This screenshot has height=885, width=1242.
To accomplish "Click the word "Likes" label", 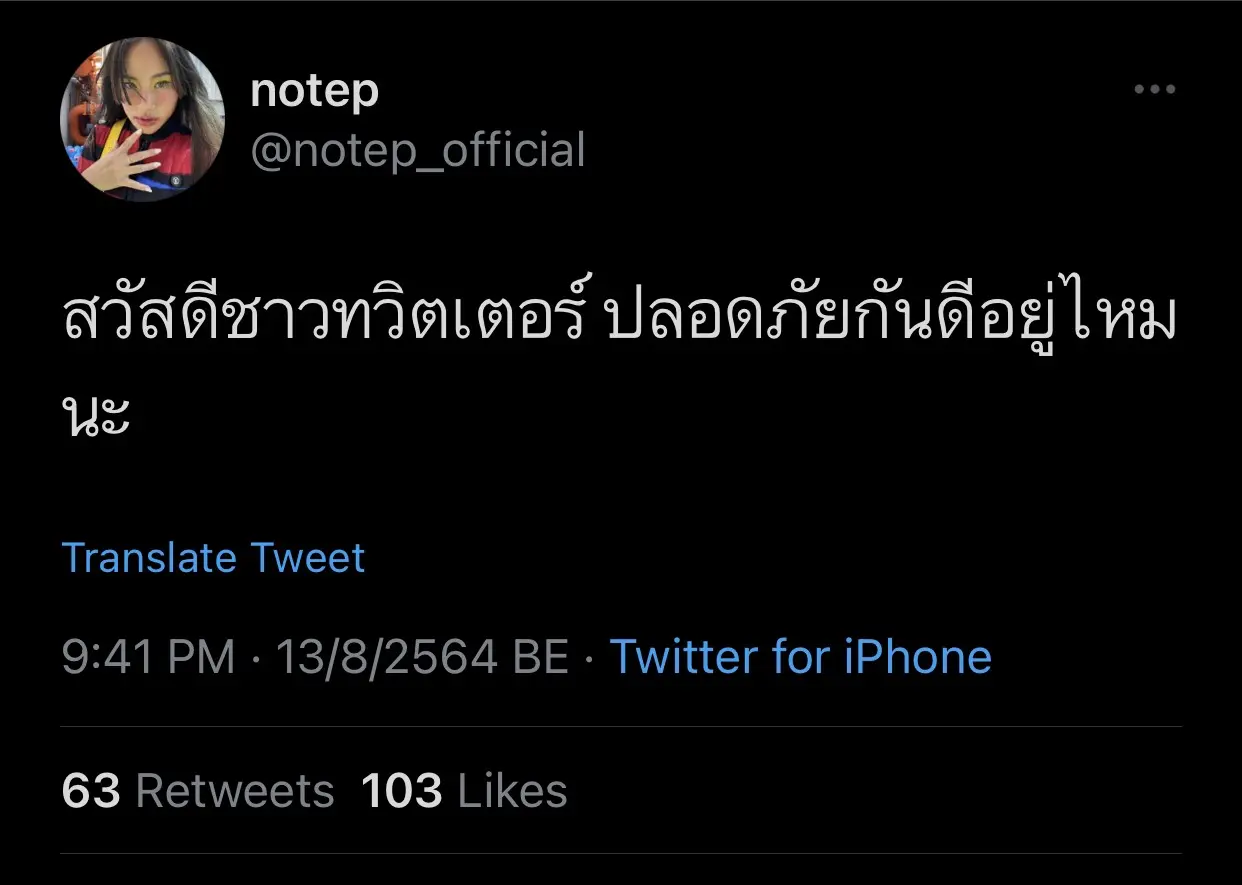I will click(512, 792).
